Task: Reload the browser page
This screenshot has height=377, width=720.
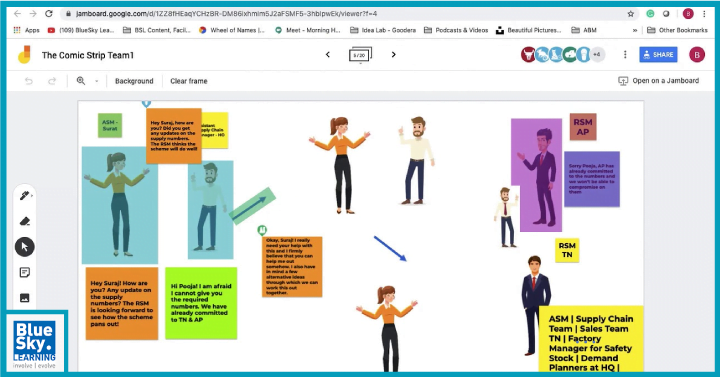Action: tap(49, 14)
